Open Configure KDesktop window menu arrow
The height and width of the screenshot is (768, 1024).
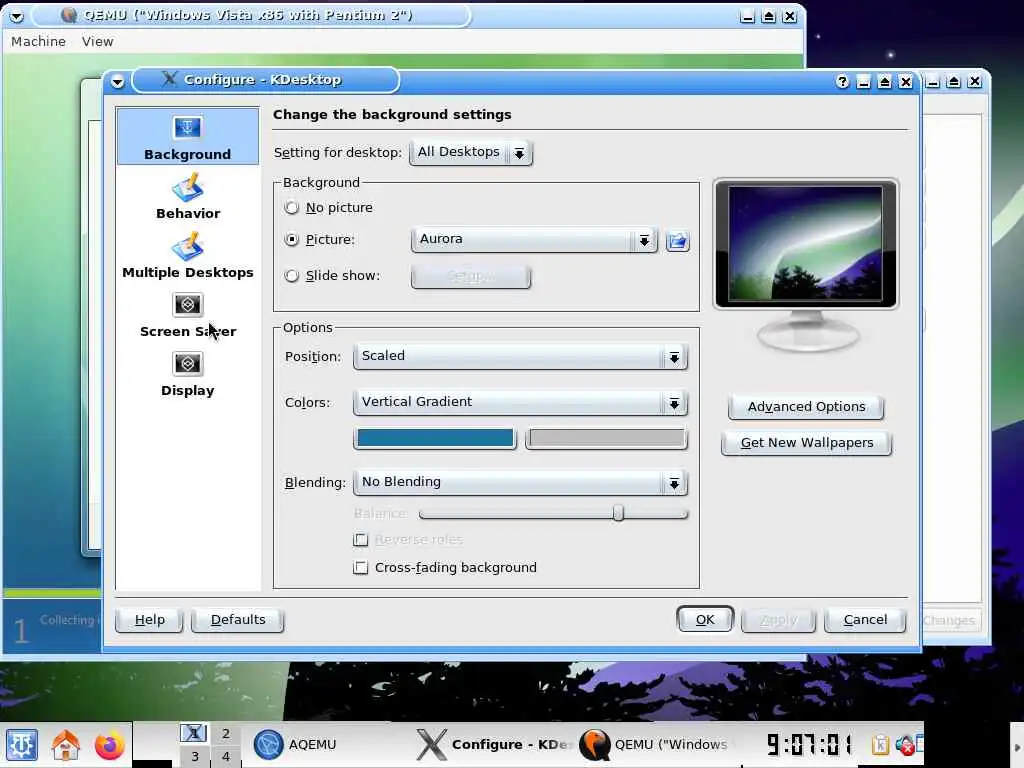(118, 82)
